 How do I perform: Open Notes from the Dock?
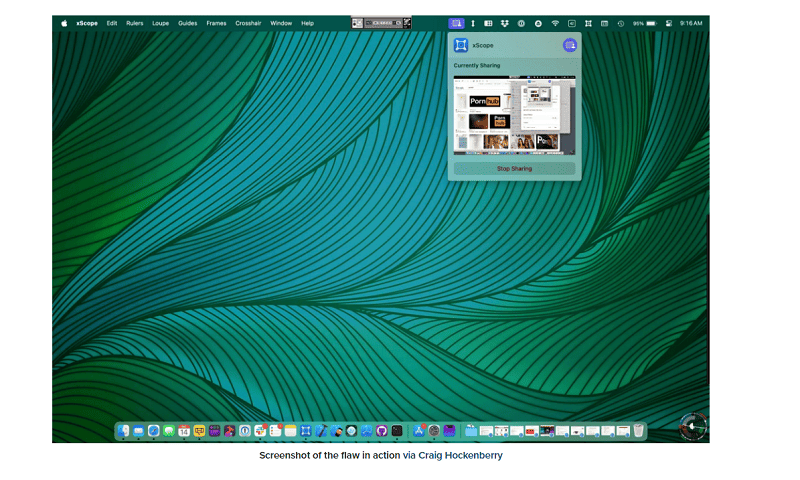(291, 431)
